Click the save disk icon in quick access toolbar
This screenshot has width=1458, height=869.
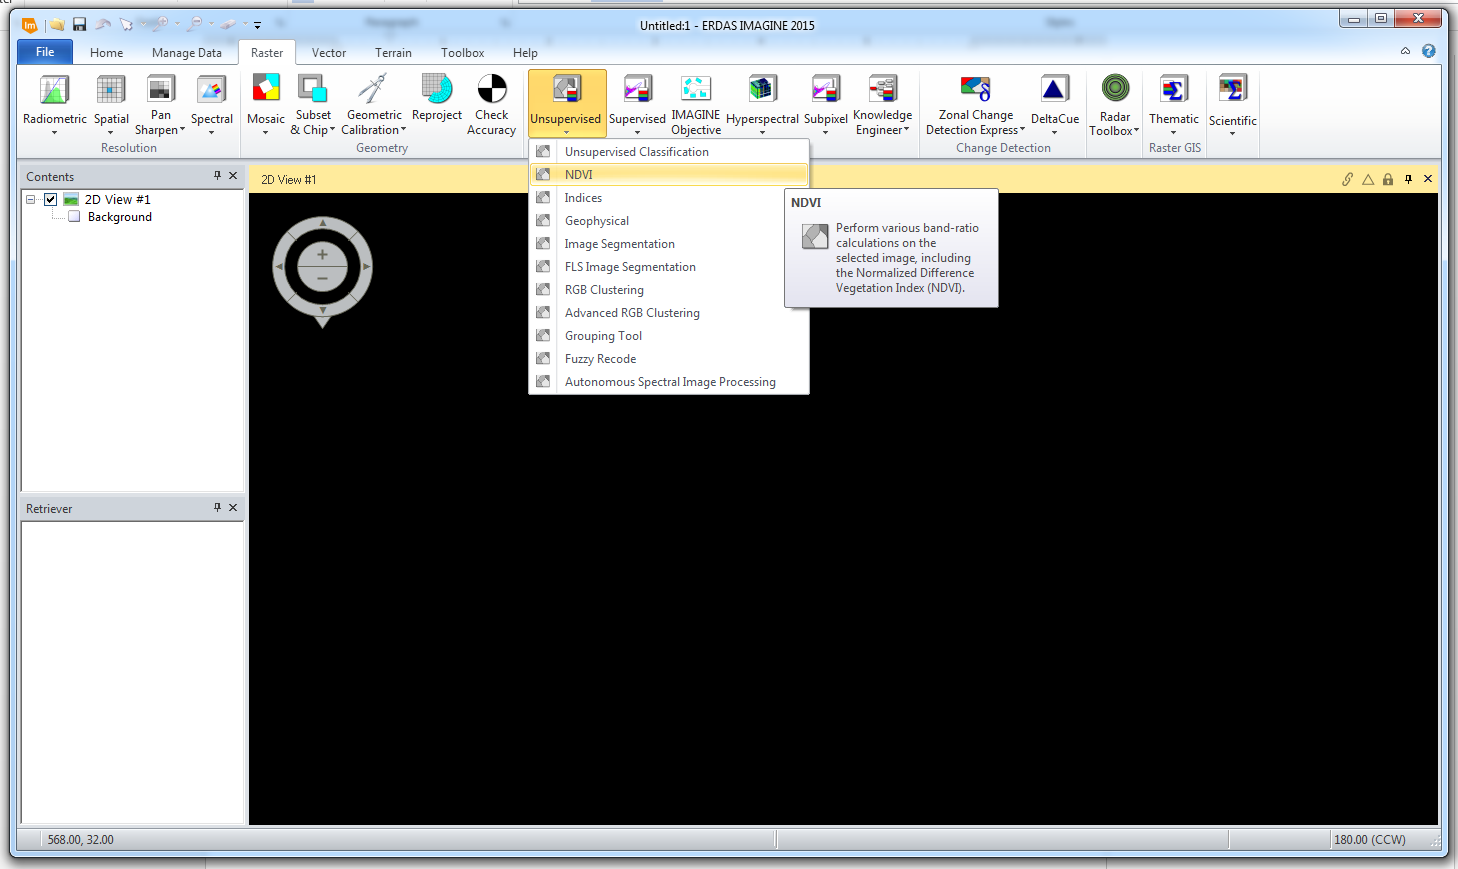point(79,25)
